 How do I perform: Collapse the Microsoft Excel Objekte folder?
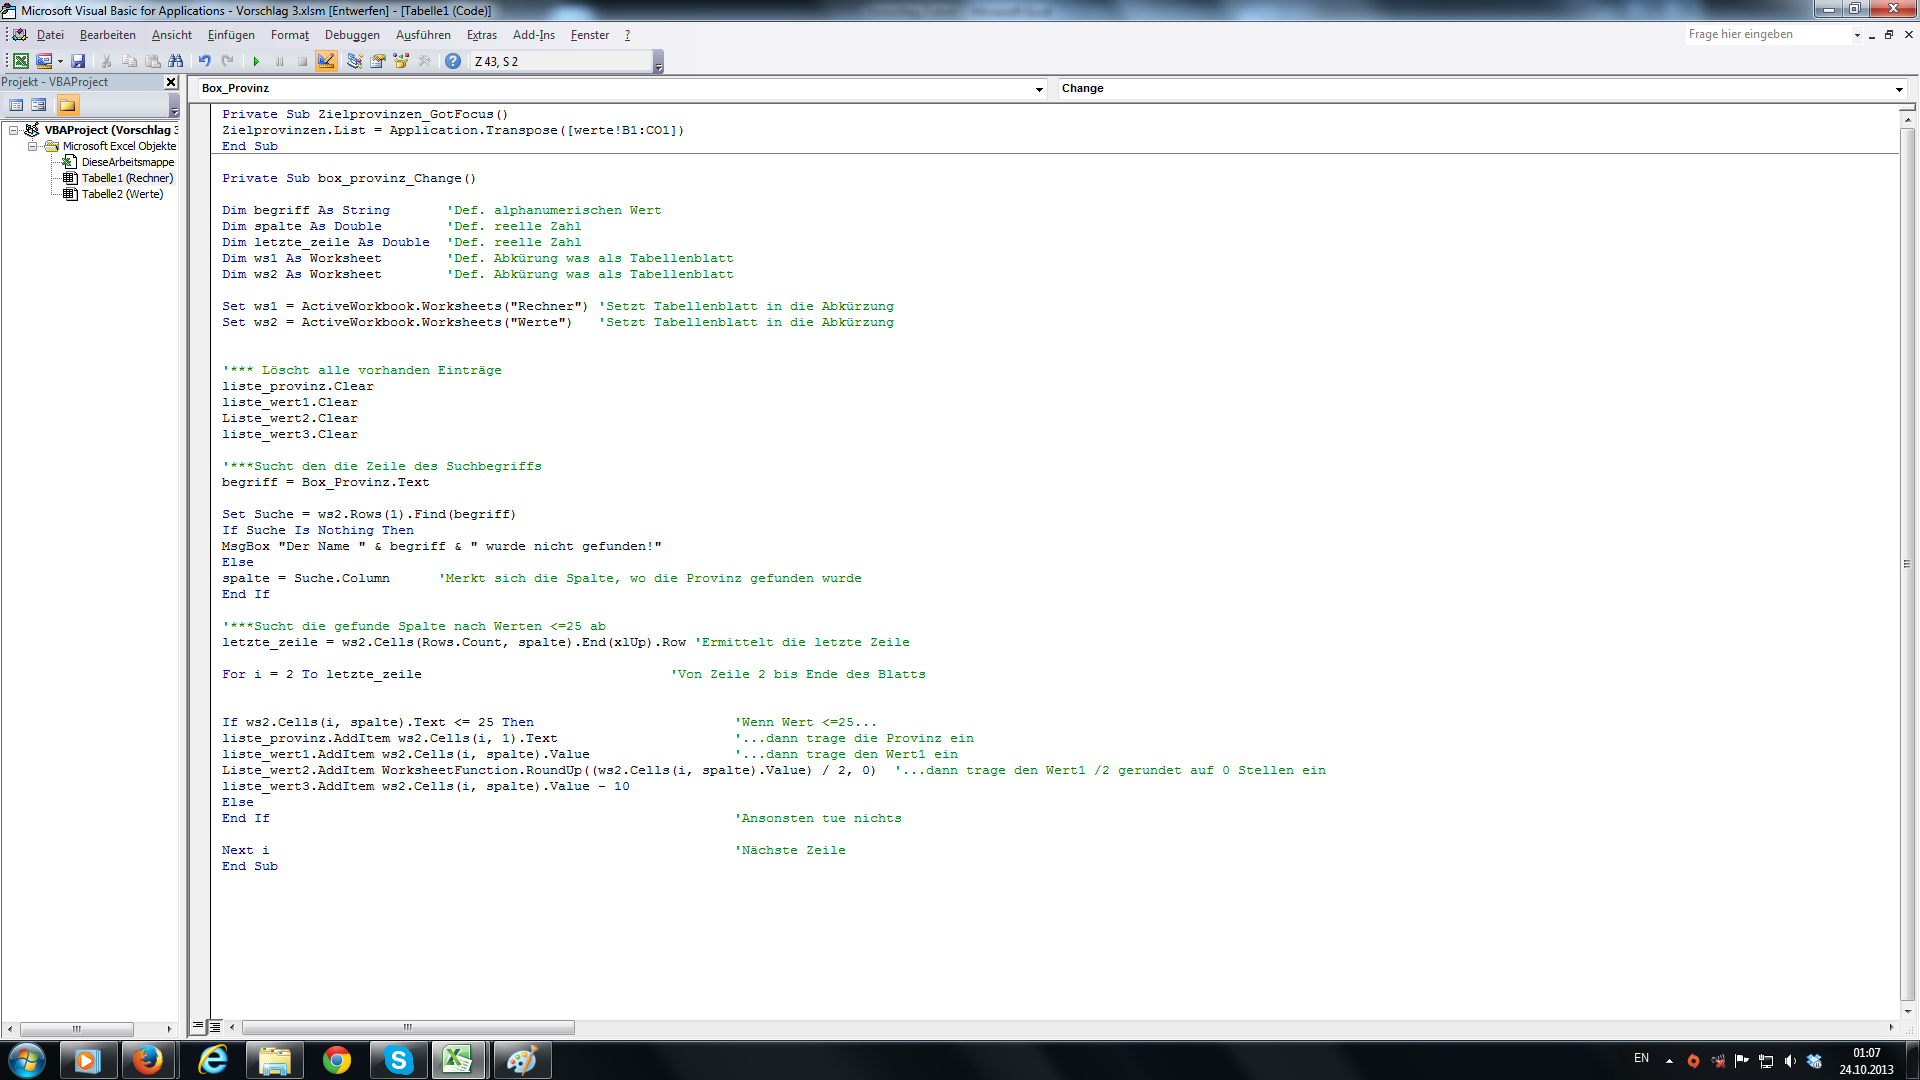coord(32,146)
